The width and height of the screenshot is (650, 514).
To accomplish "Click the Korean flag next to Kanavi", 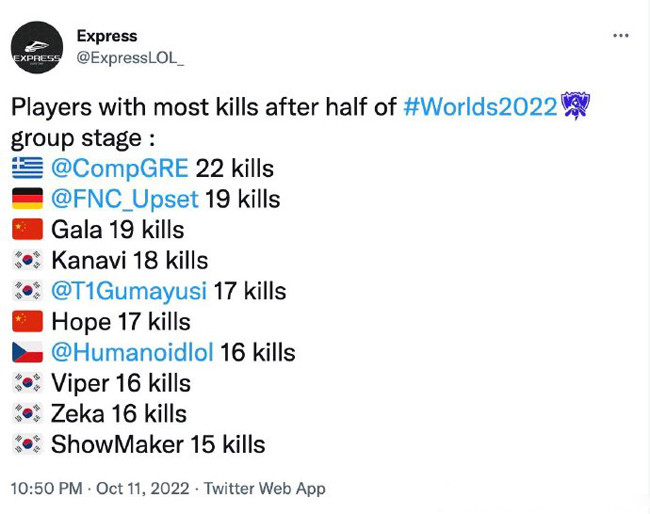I will pyautogui.click(x=27, y=260).
